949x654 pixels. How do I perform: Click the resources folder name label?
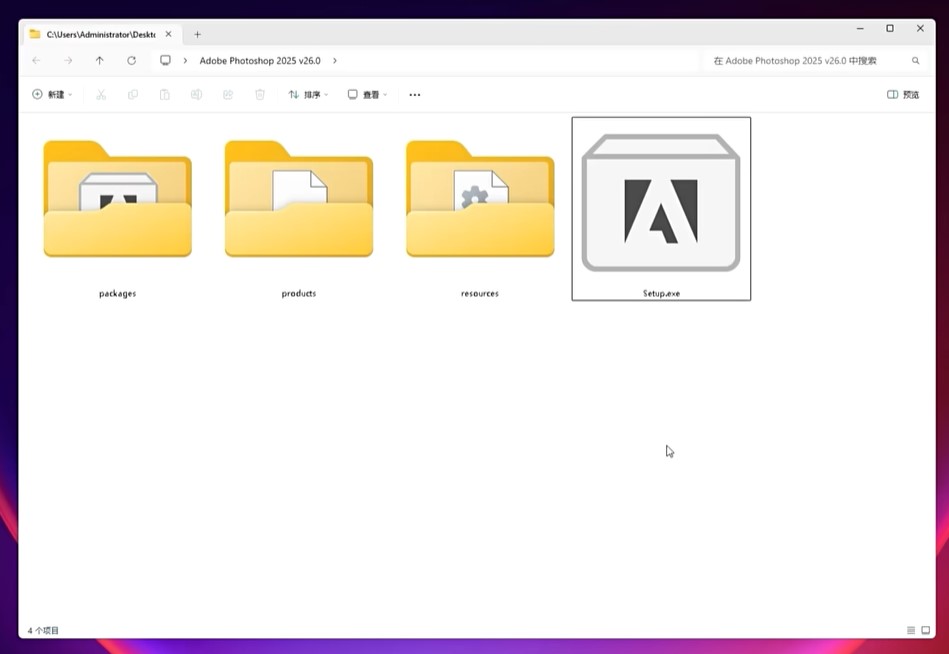pyautogui.click(x=480, y=293)
